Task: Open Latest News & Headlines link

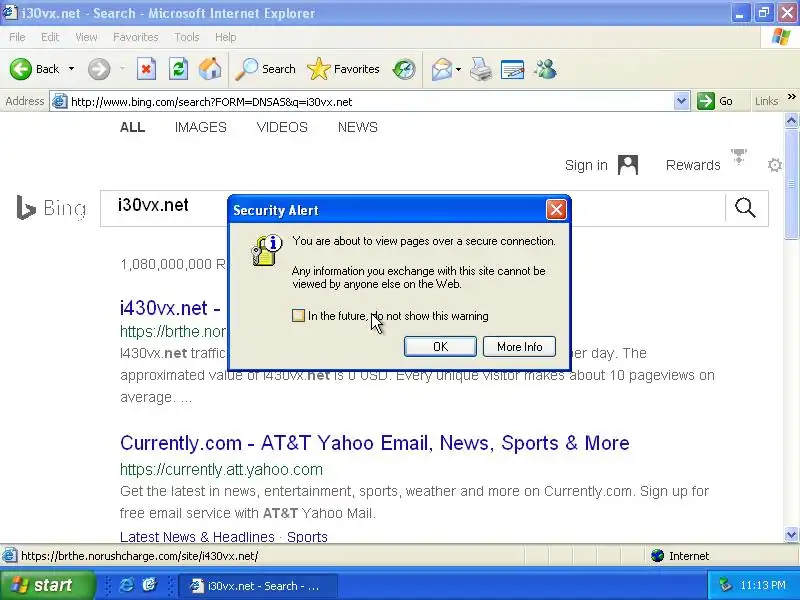Action: (x=197, y=537)
